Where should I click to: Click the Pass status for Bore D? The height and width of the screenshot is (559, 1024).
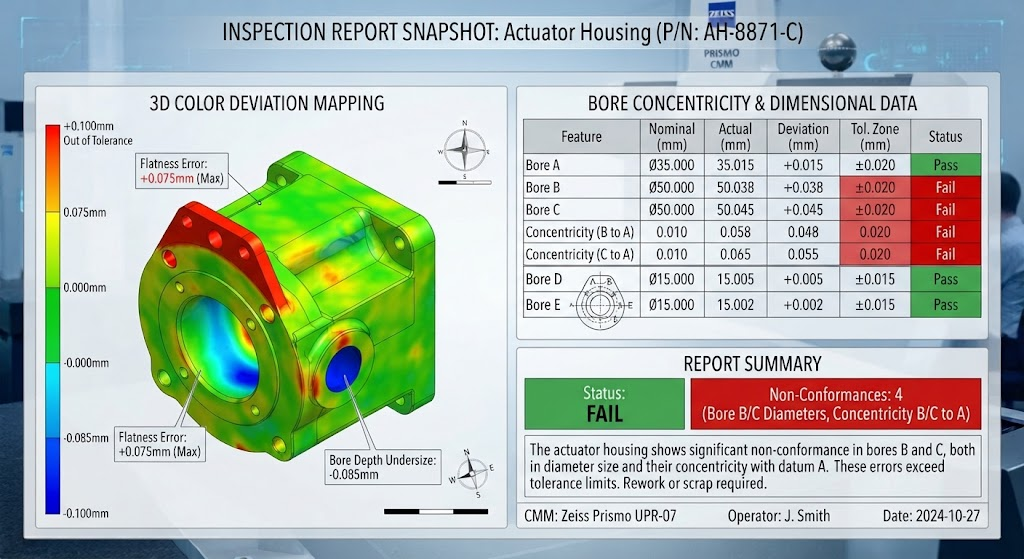[946, 279]
